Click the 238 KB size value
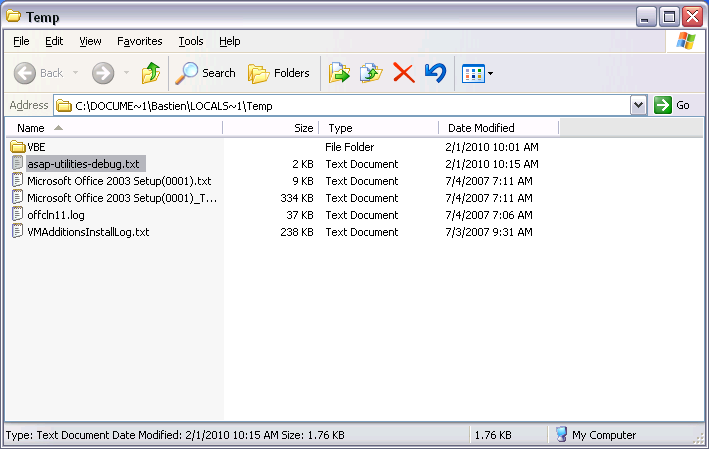The image size is (709, 449). [297, 232]
